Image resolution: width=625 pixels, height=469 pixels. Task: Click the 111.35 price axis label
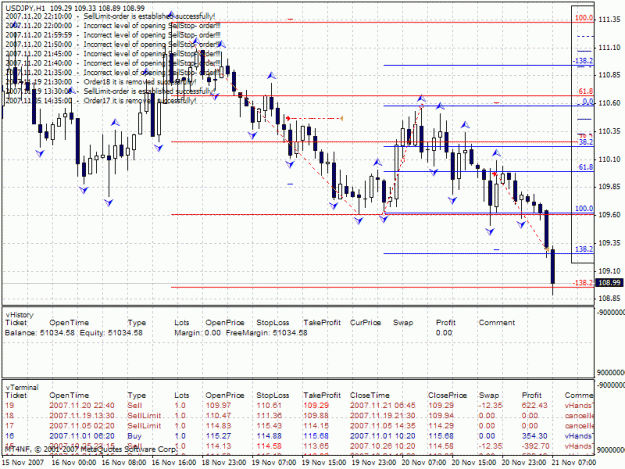609,19
